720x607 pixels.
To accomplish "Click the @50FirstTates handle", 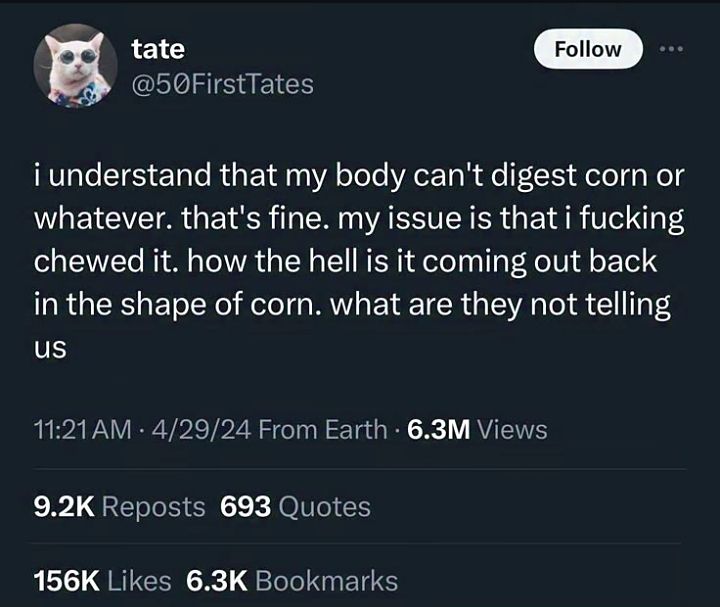I will click(223, 85).
